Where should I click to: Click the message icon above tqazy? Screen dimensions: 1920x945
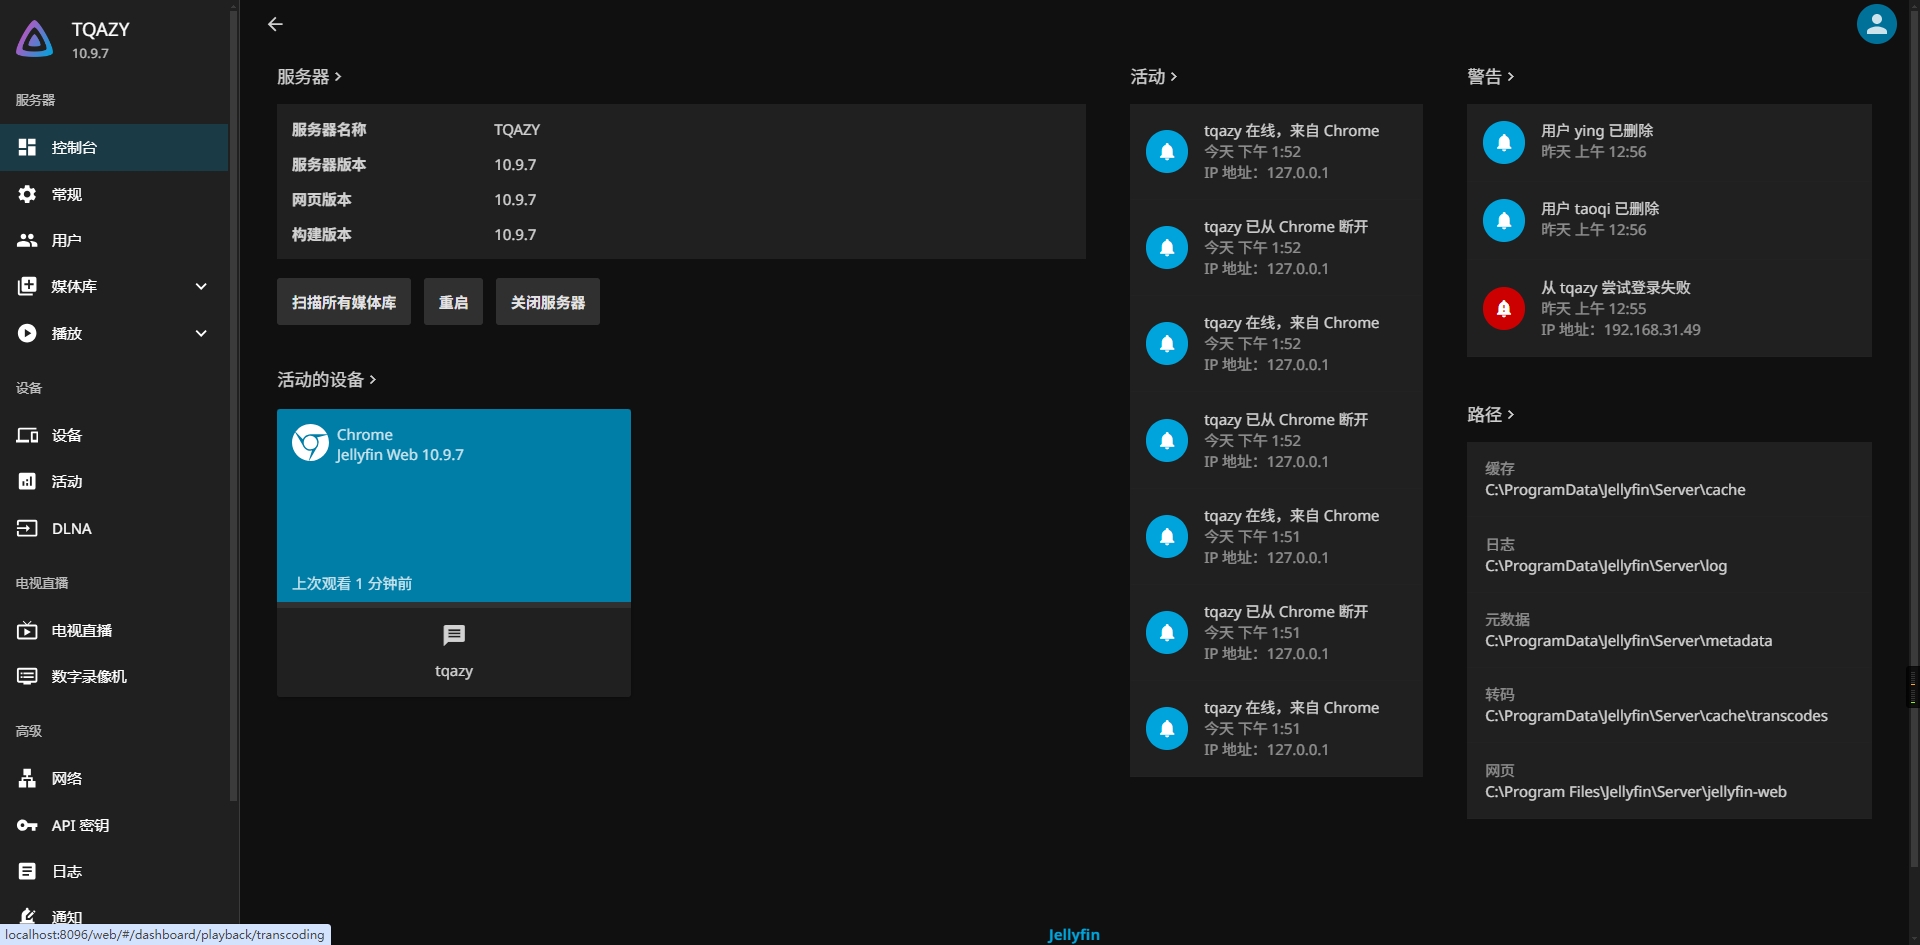tap(454, 635)
